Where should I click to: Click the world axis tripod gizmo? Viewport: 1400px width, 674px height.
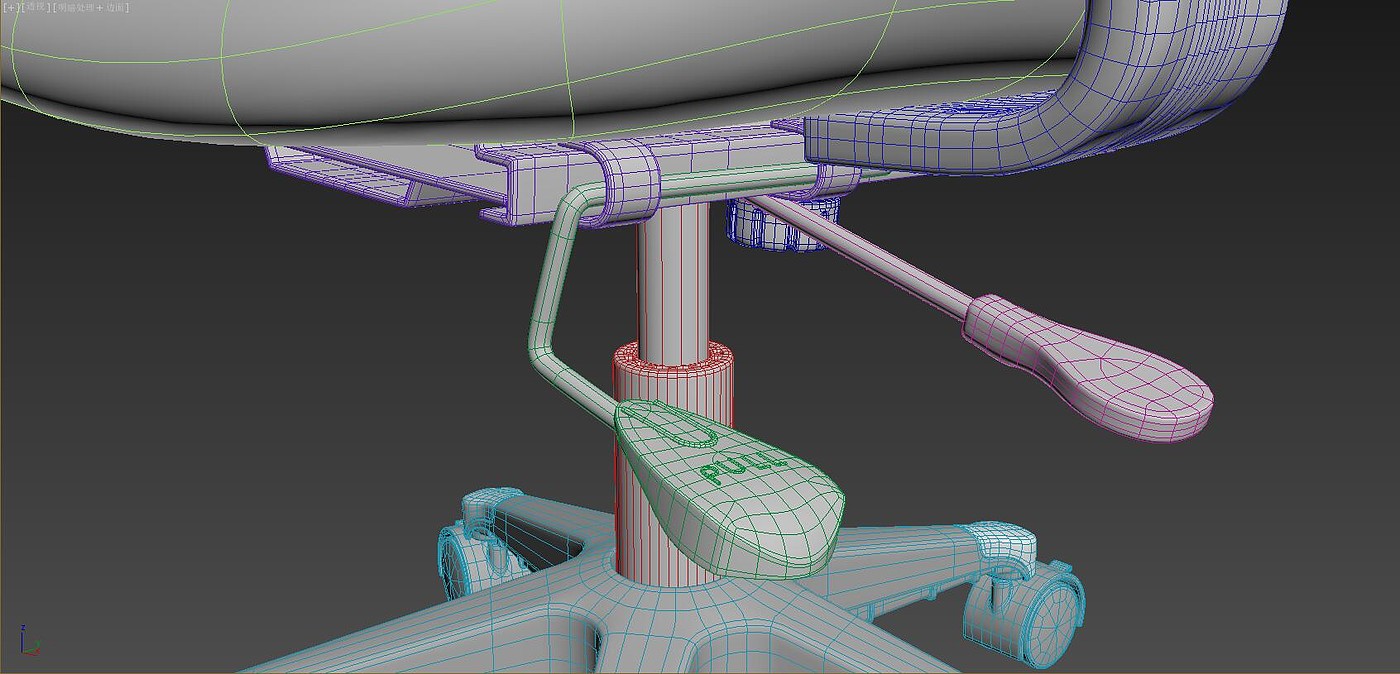26,643
